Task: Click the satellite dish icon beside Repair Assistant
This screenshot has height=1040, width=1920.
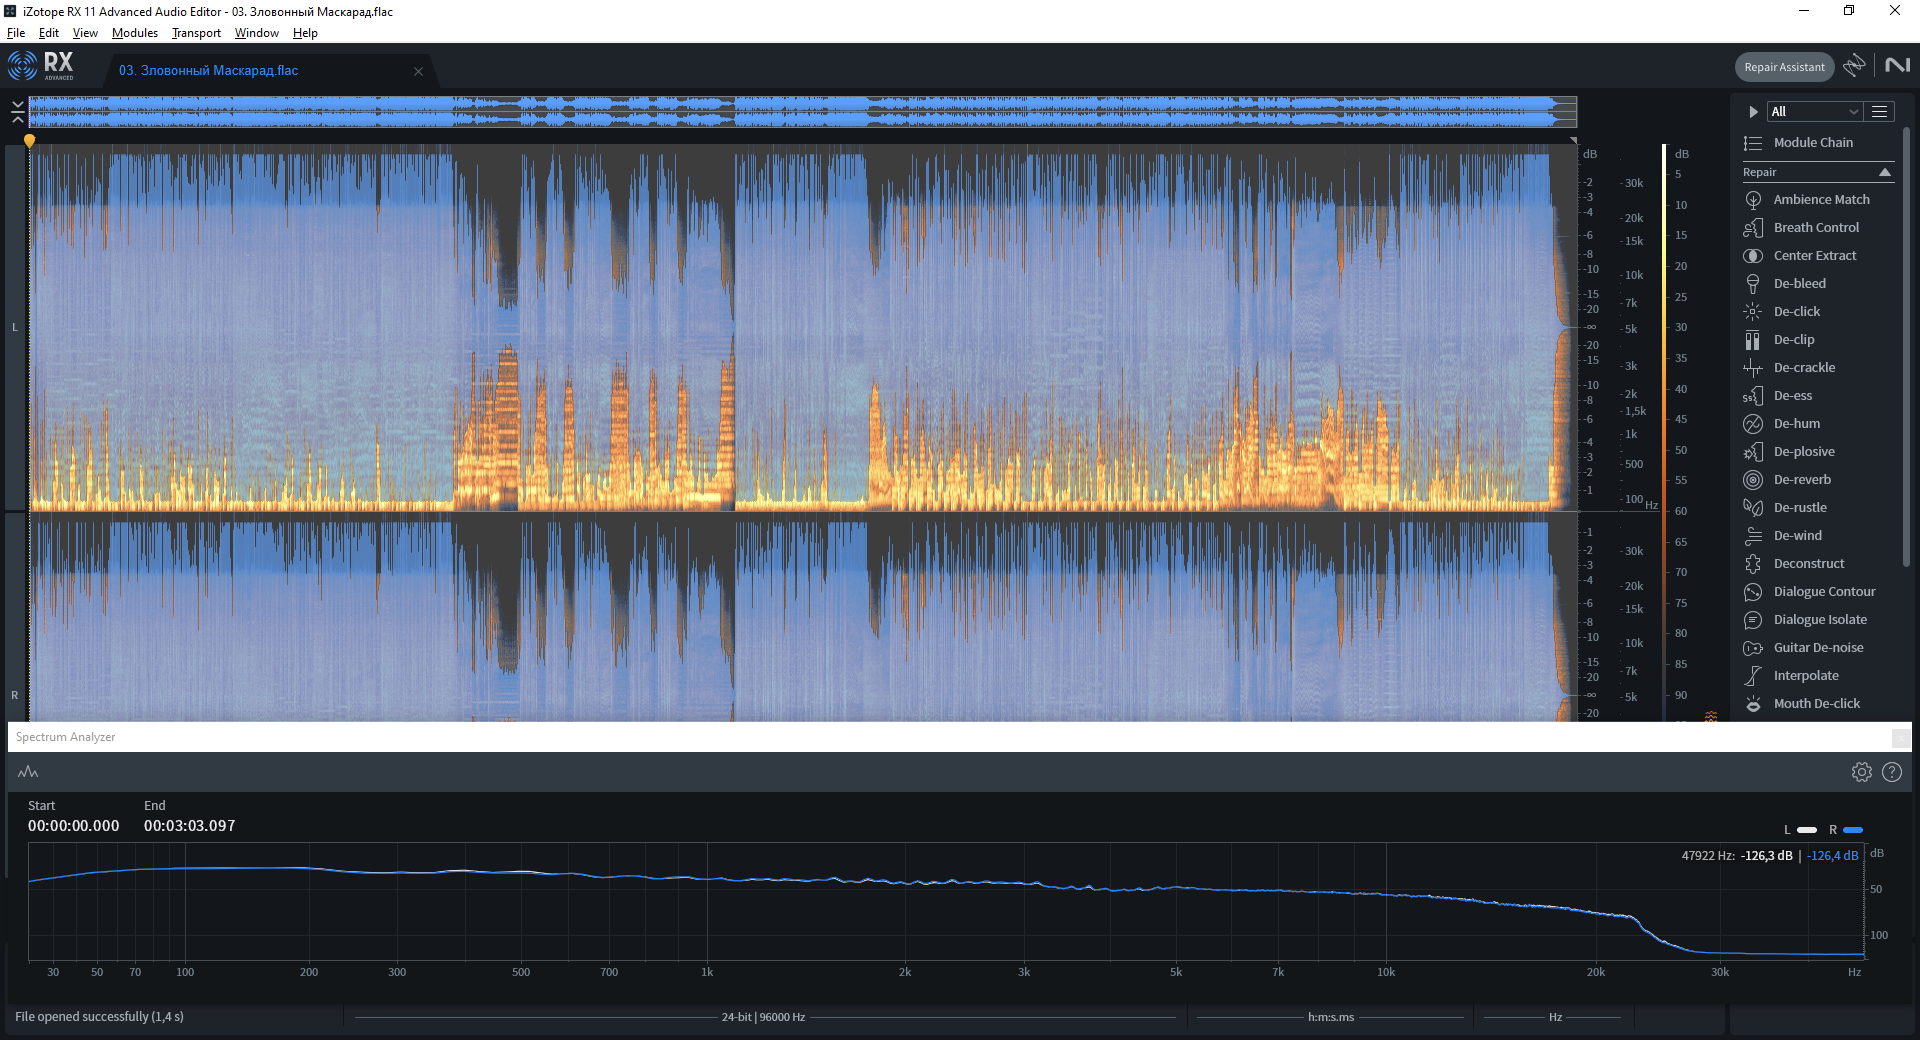Action: pyautogui.click(x=1854, y=66)
